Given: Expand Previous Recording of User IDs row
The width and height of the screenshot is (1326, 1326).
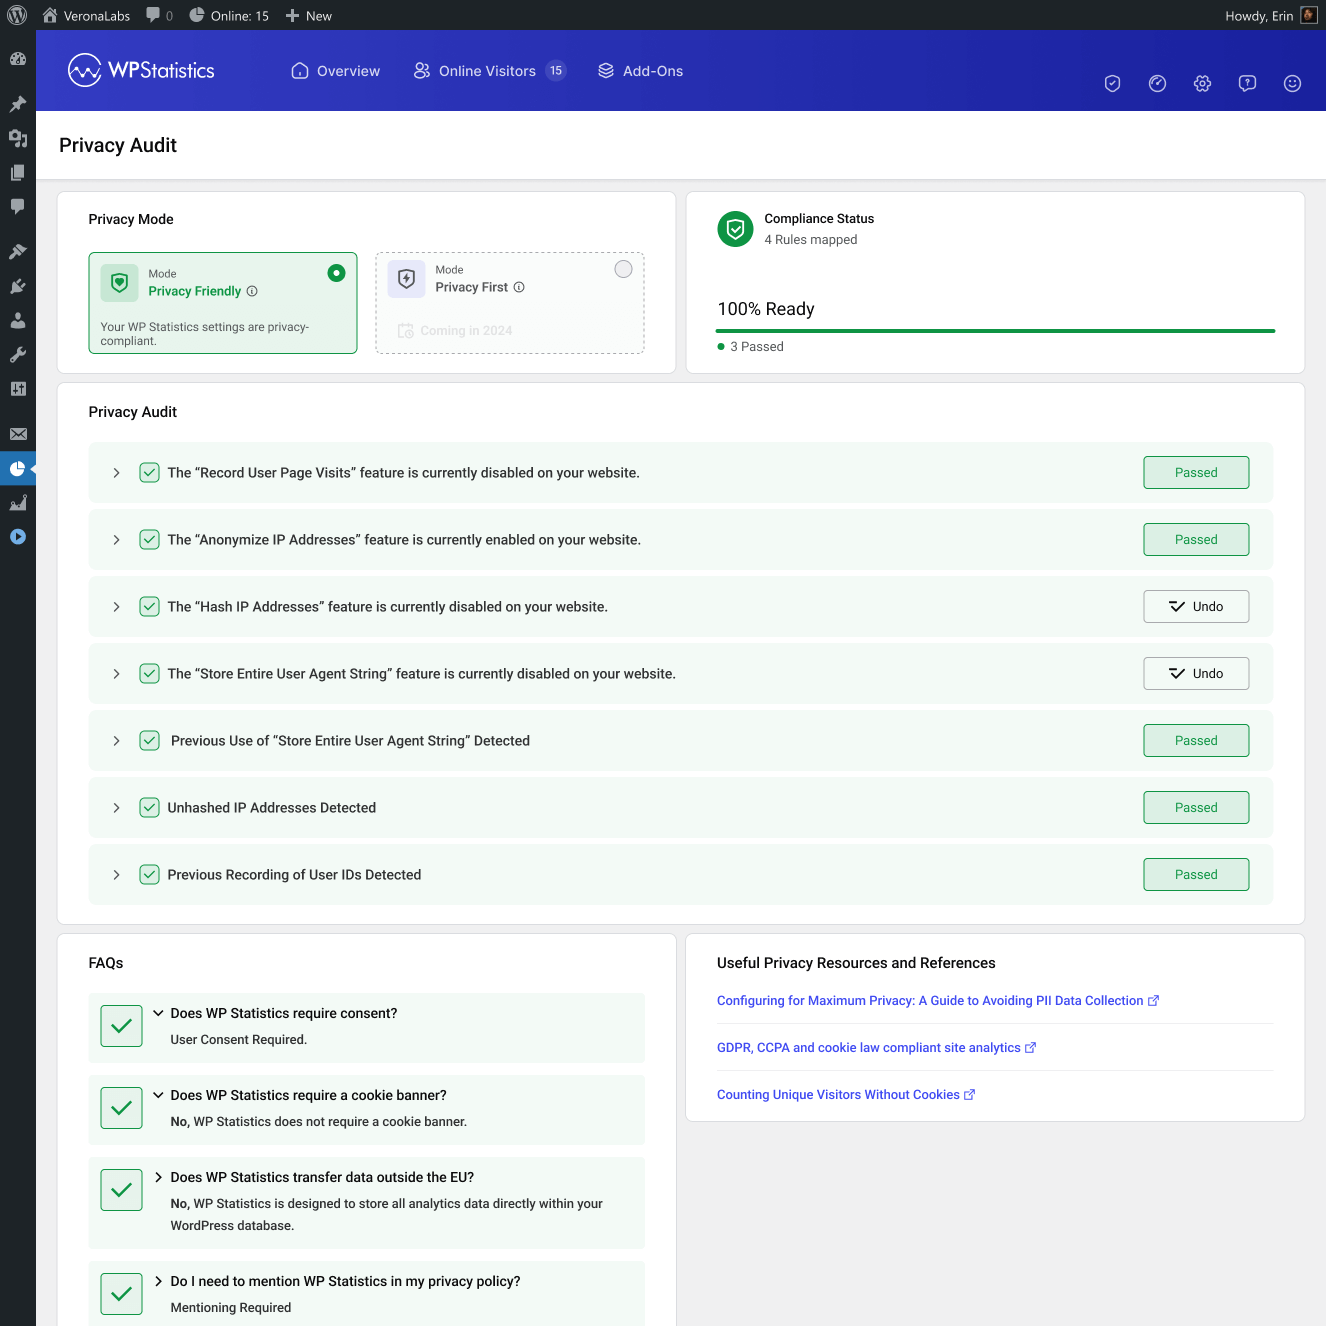Looking at the screenshot, I should click(116, 875).
